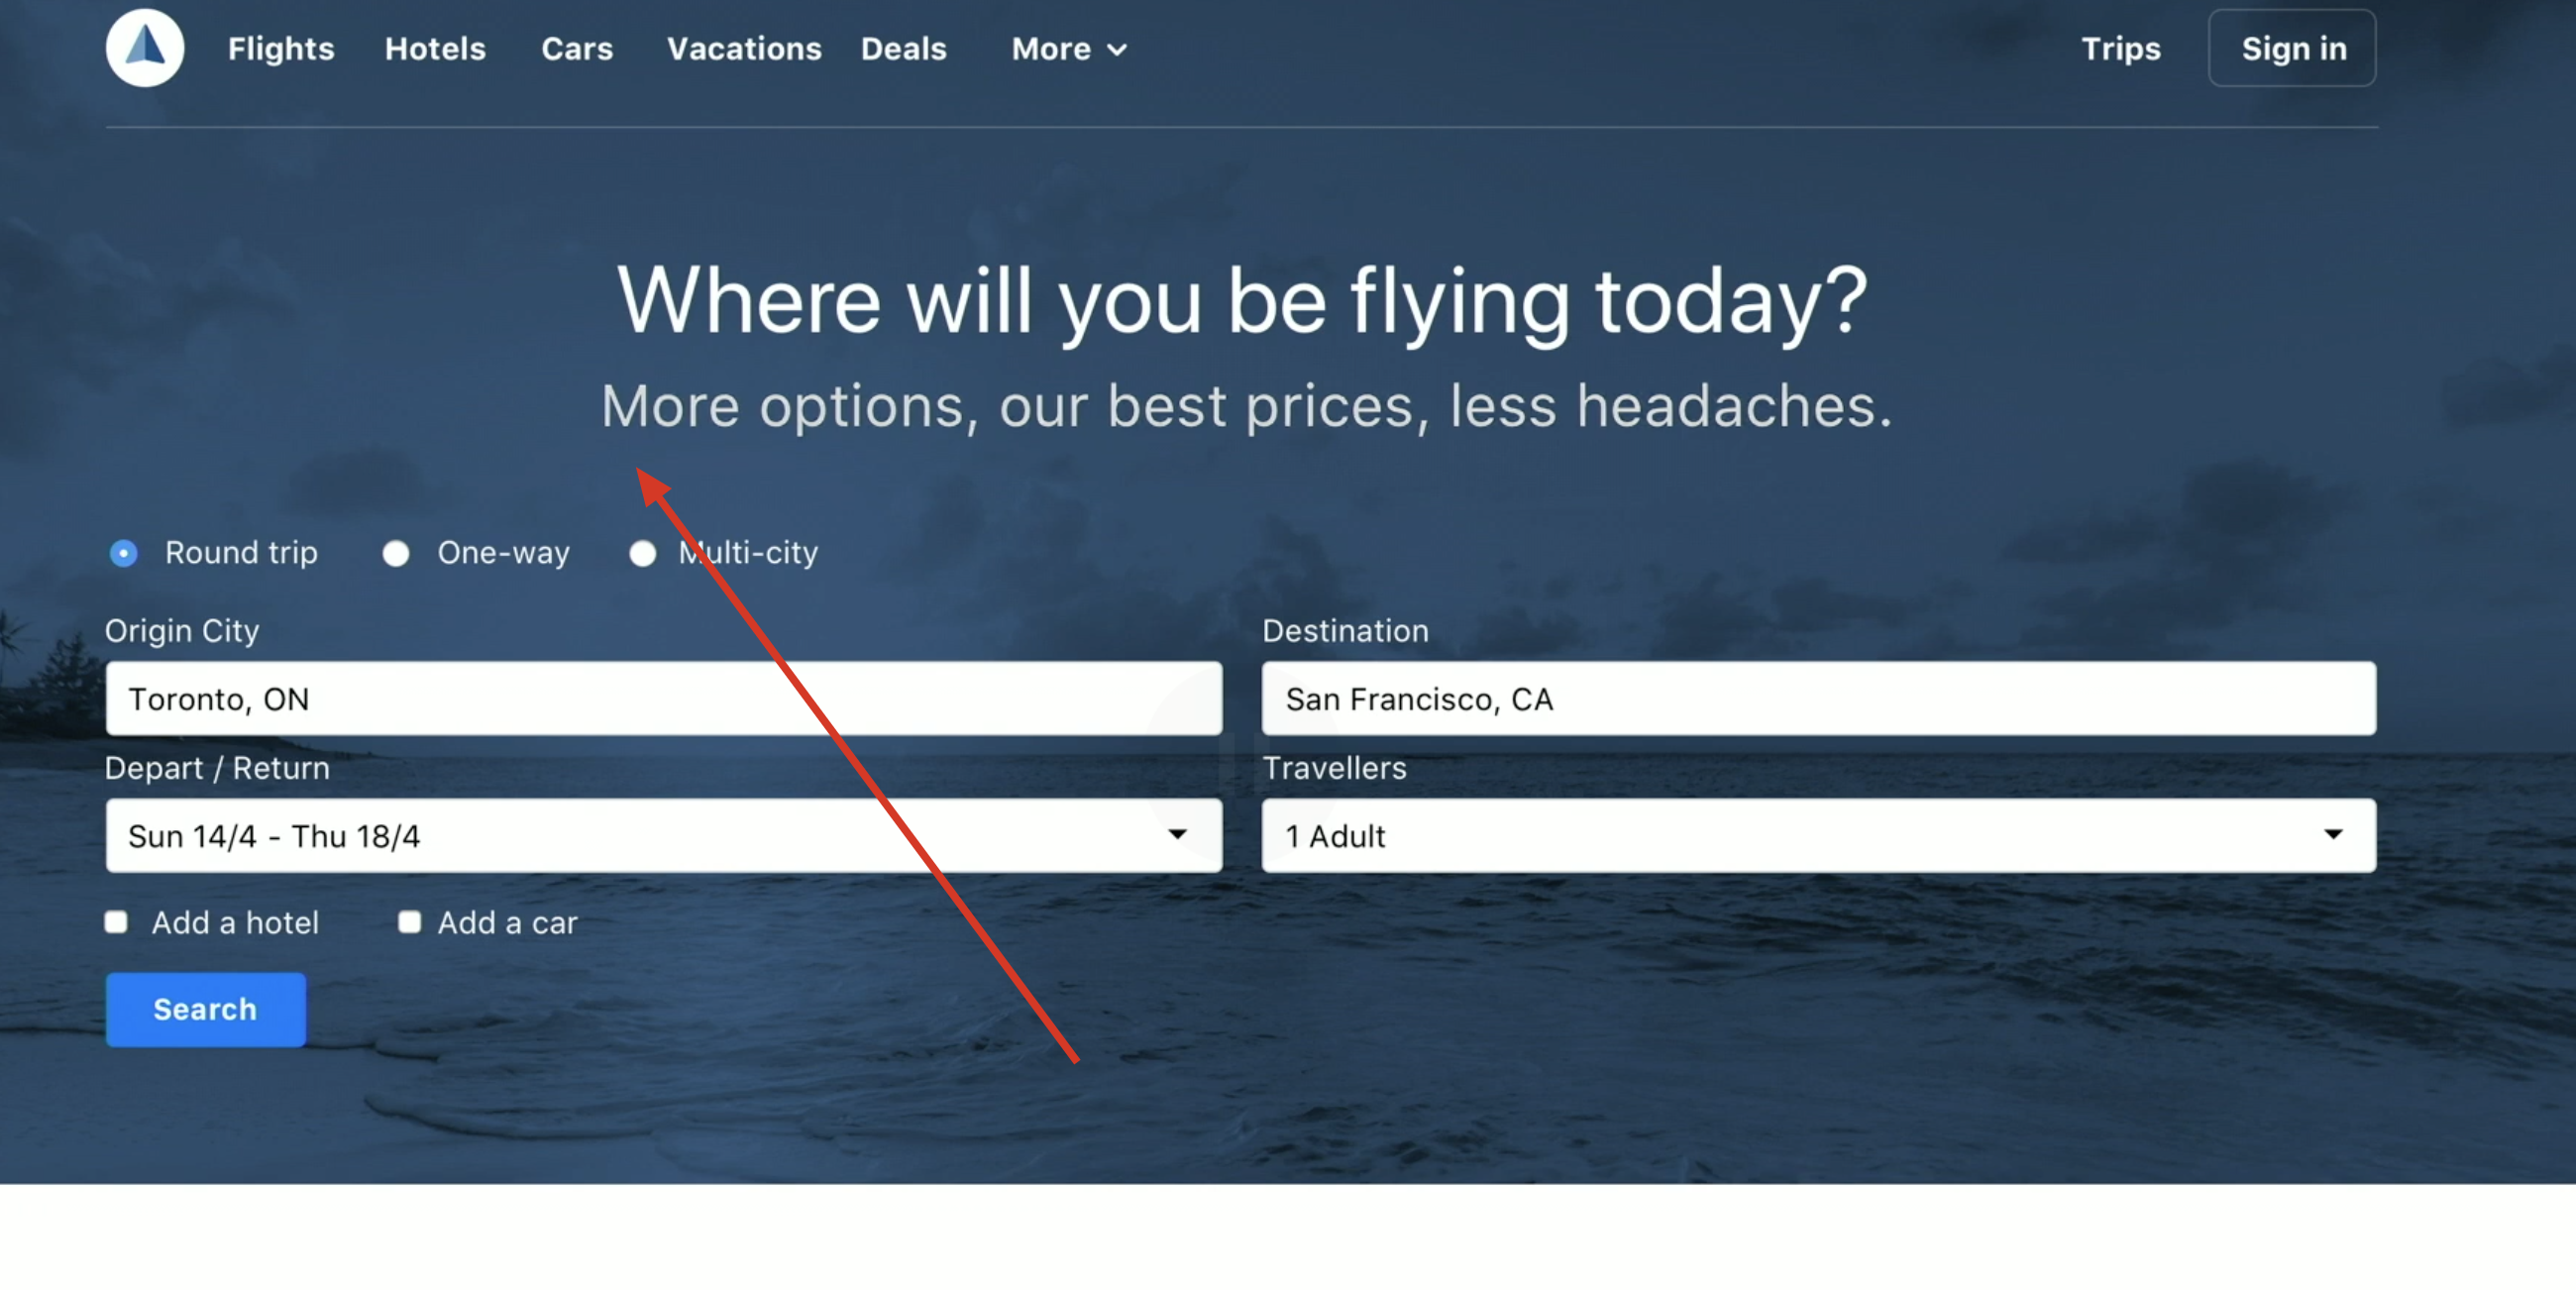Select the Round trip radio button
This screenshot has width=2576, height=1290.
click(x=124, y=553)
